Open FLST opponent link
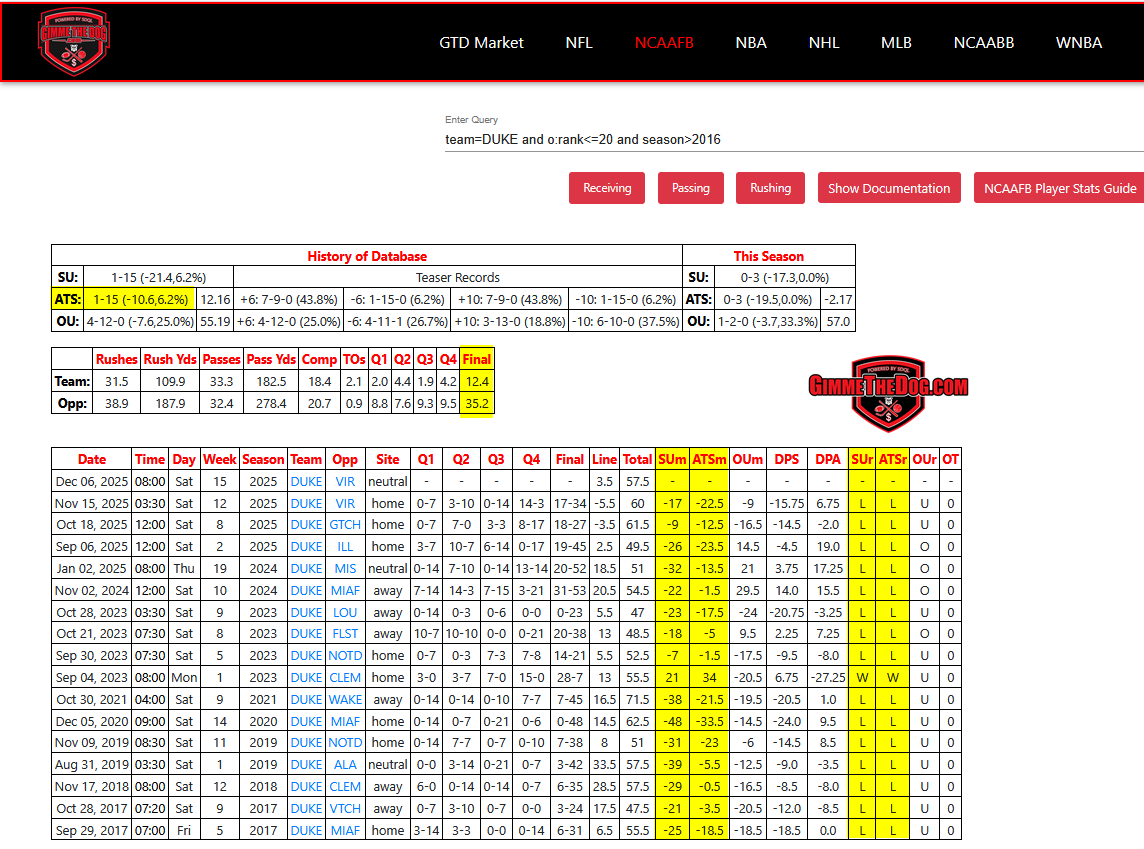This screenshot has height=849, width=1144. pos(345,633)
